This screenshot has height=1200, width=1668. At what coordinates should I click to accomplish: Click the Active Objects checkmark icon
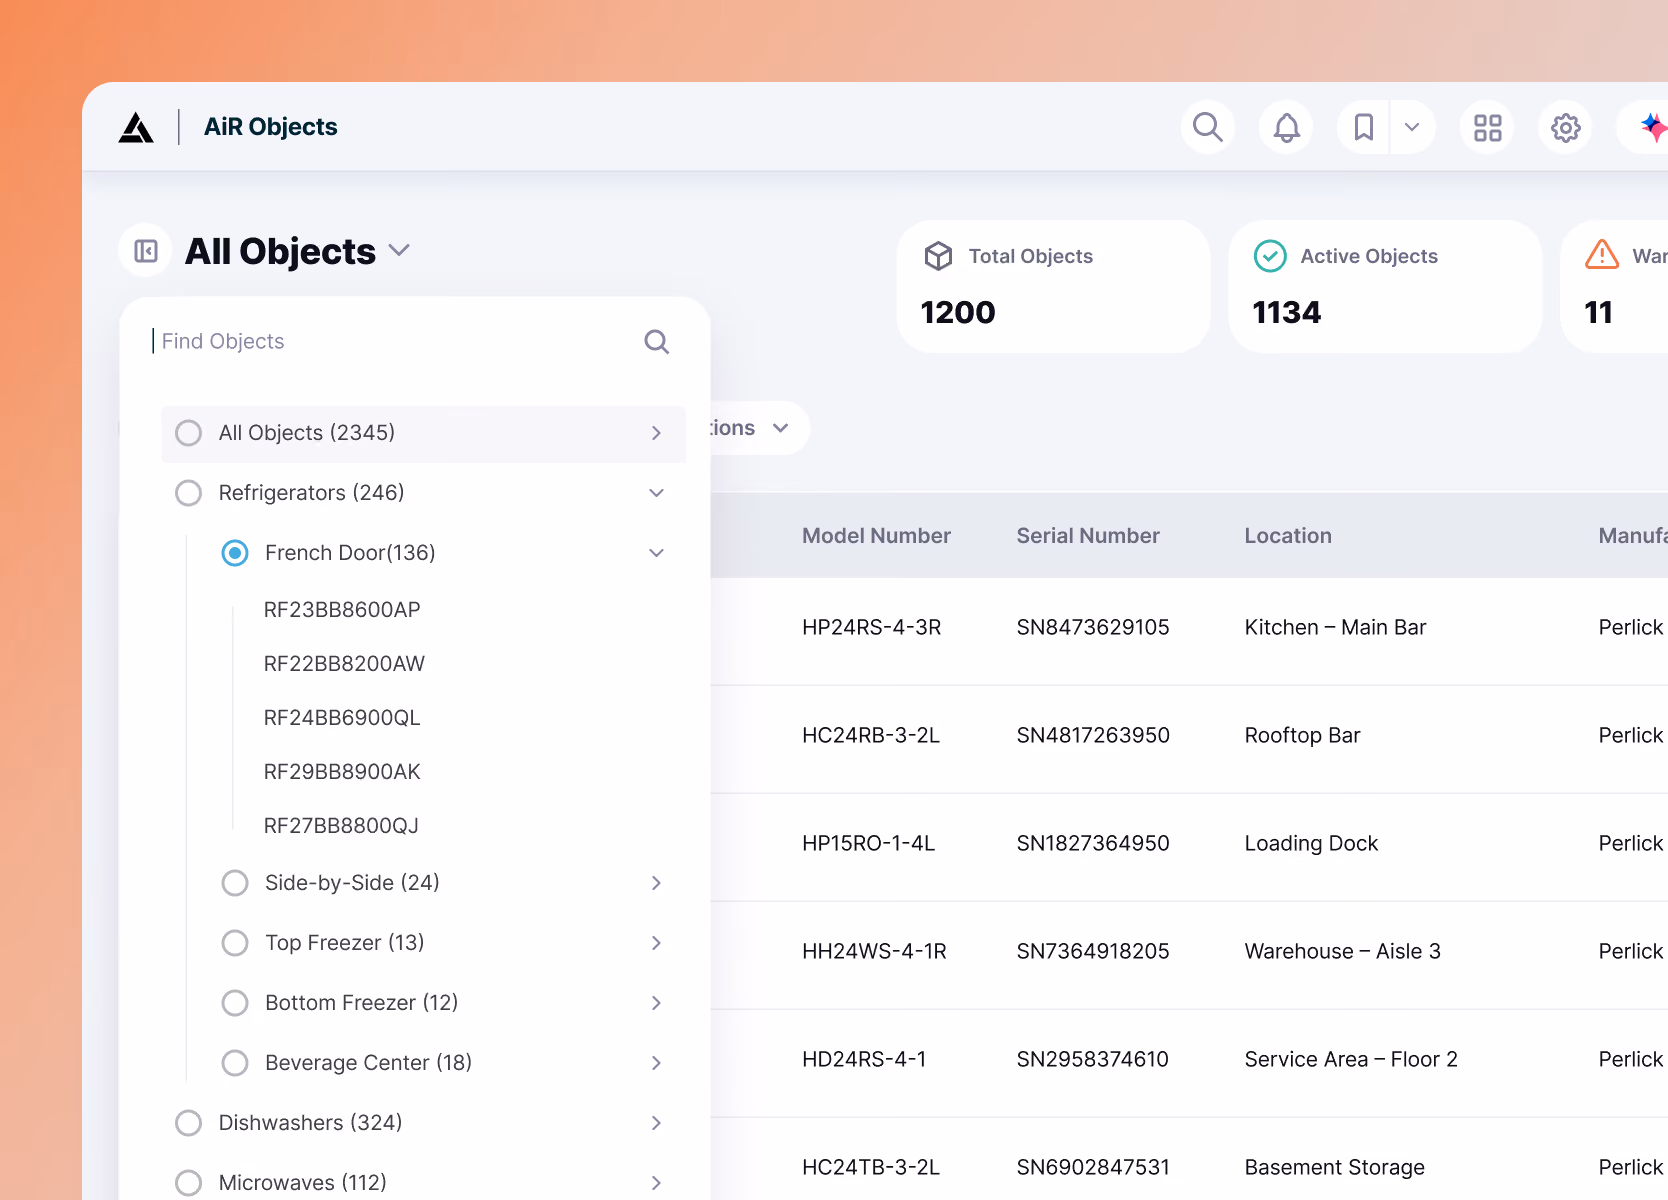(1270, 256)
